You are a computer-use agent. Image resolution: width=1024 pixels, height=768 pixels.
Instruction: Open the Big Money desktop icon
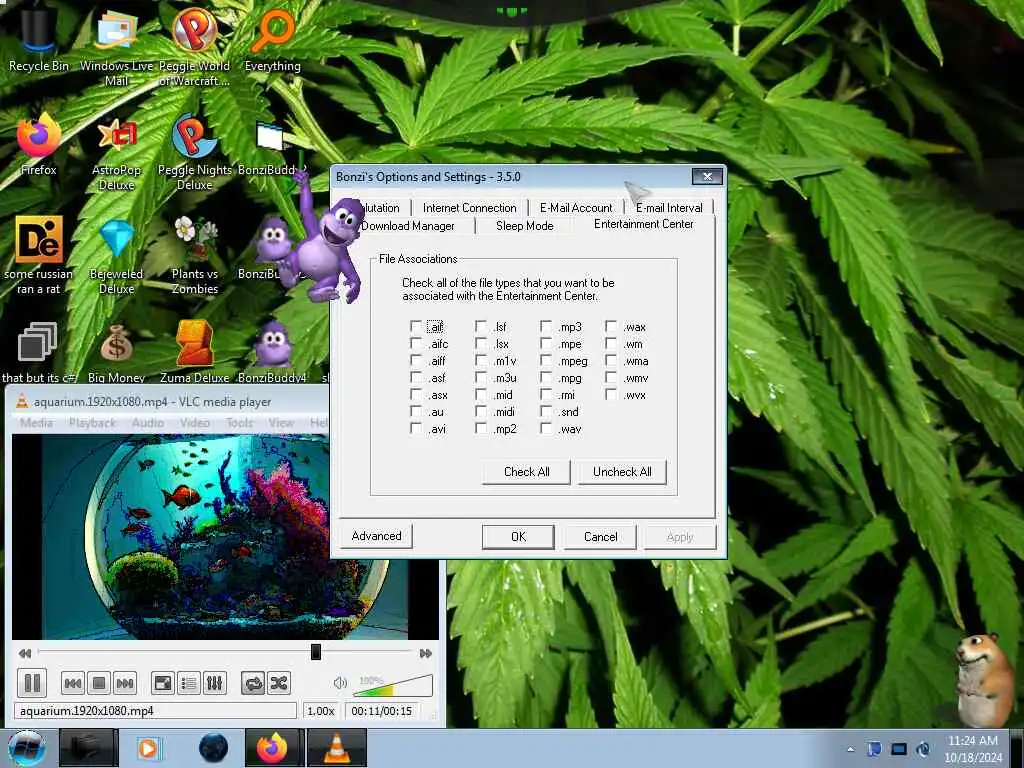(116, 353)
